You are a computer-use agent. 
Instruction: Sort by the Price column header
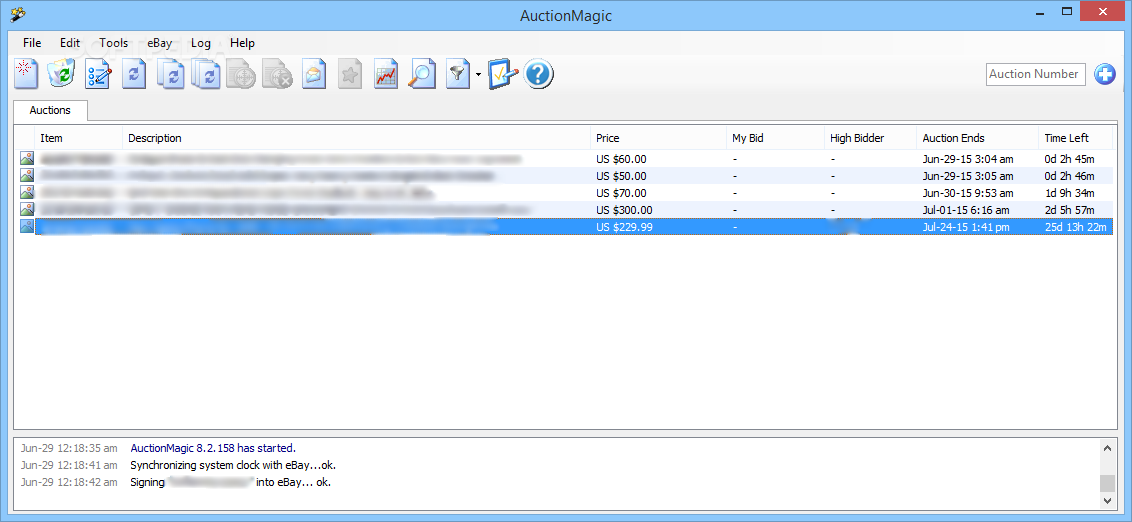pyautogui.click(x=658, y=138)
